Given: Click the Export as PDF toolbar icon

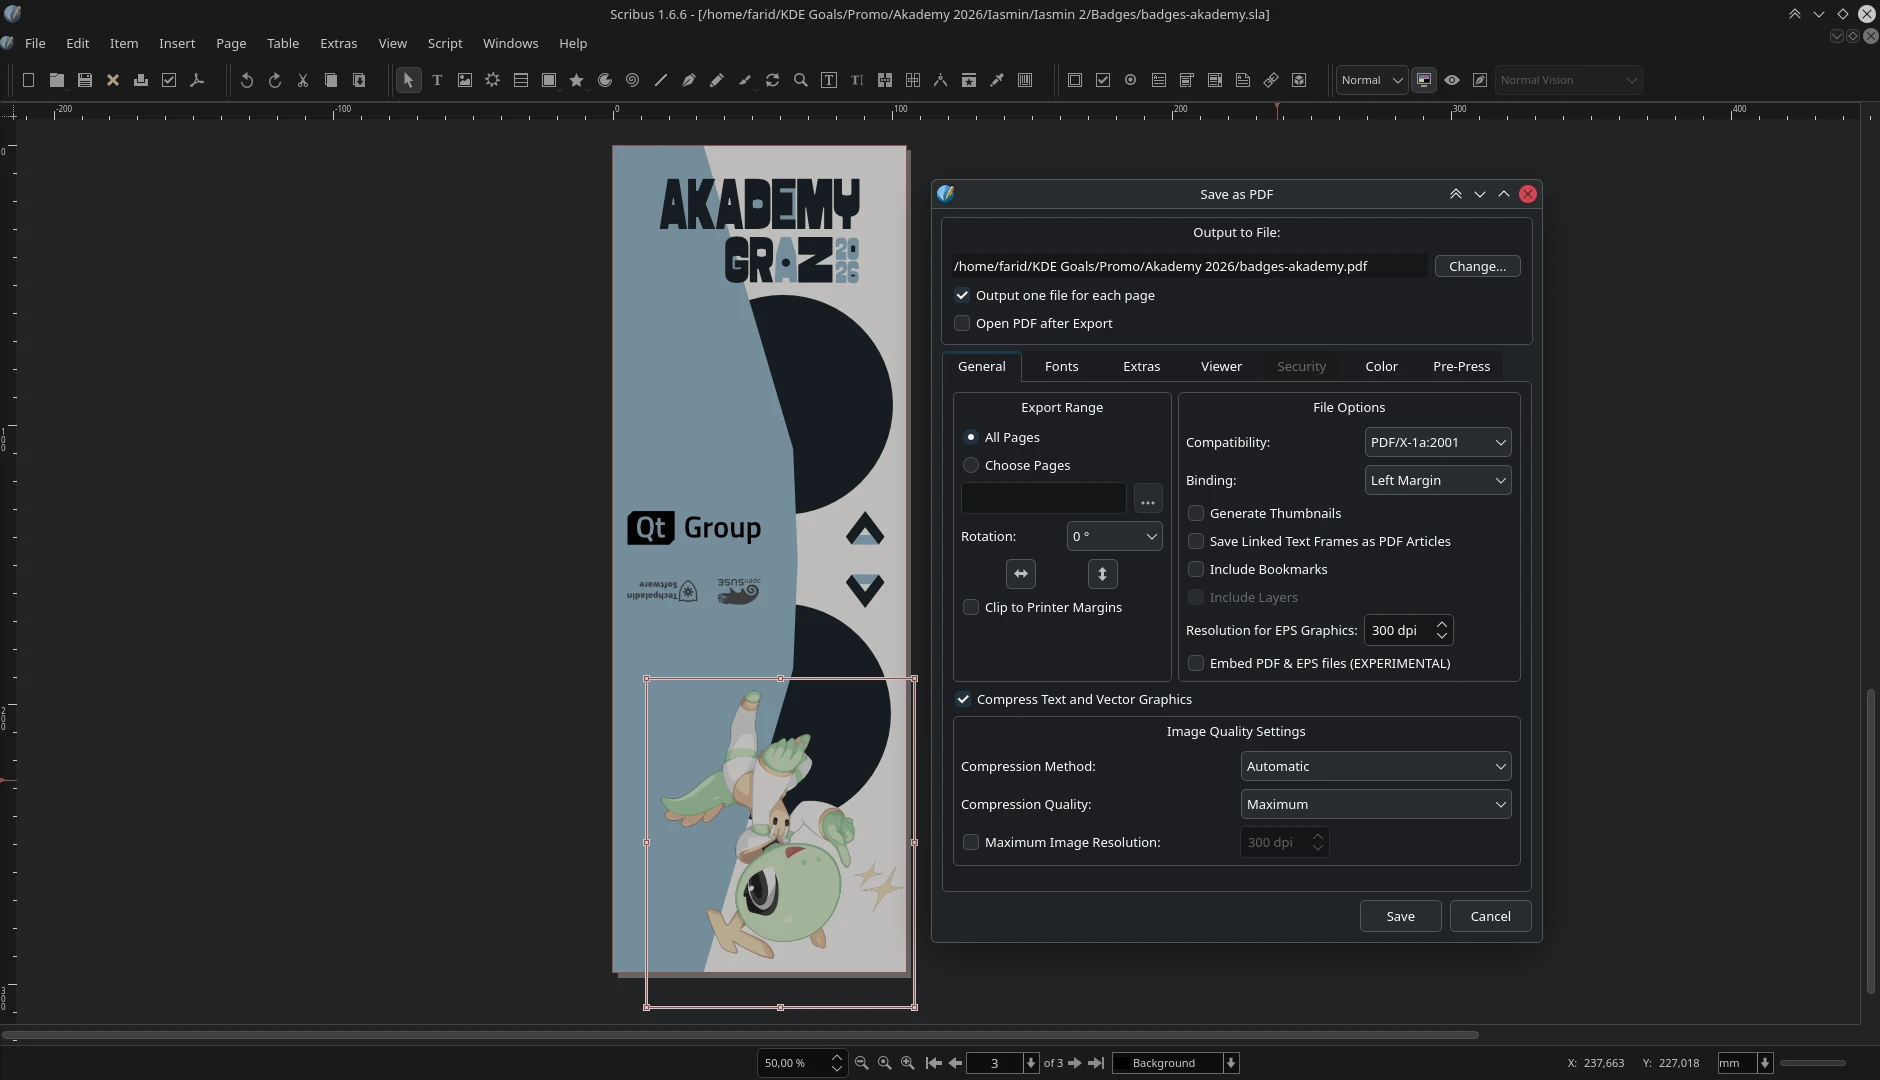Looking at the screenshot, I should click(197, 80).
